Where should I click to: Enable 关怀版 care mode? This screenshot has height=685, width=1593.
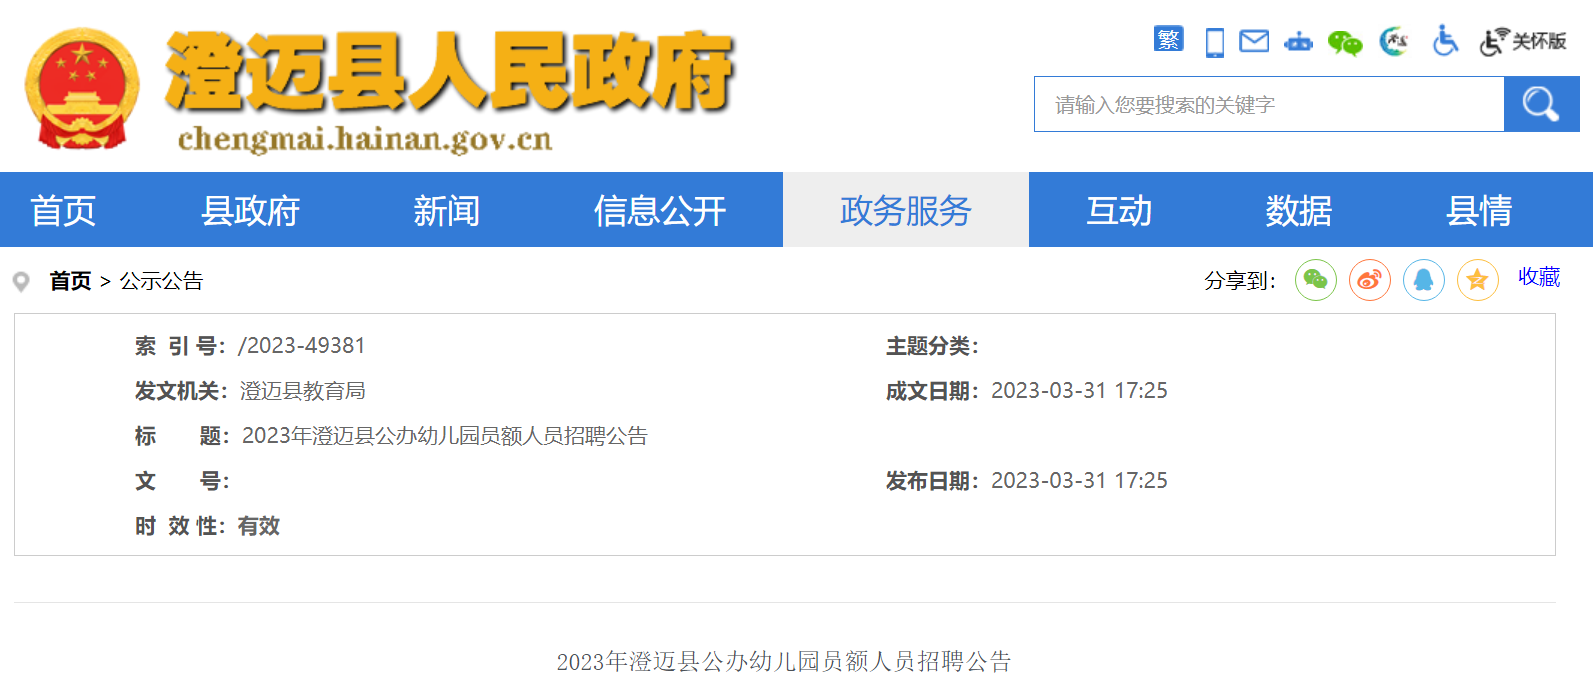1523,41
